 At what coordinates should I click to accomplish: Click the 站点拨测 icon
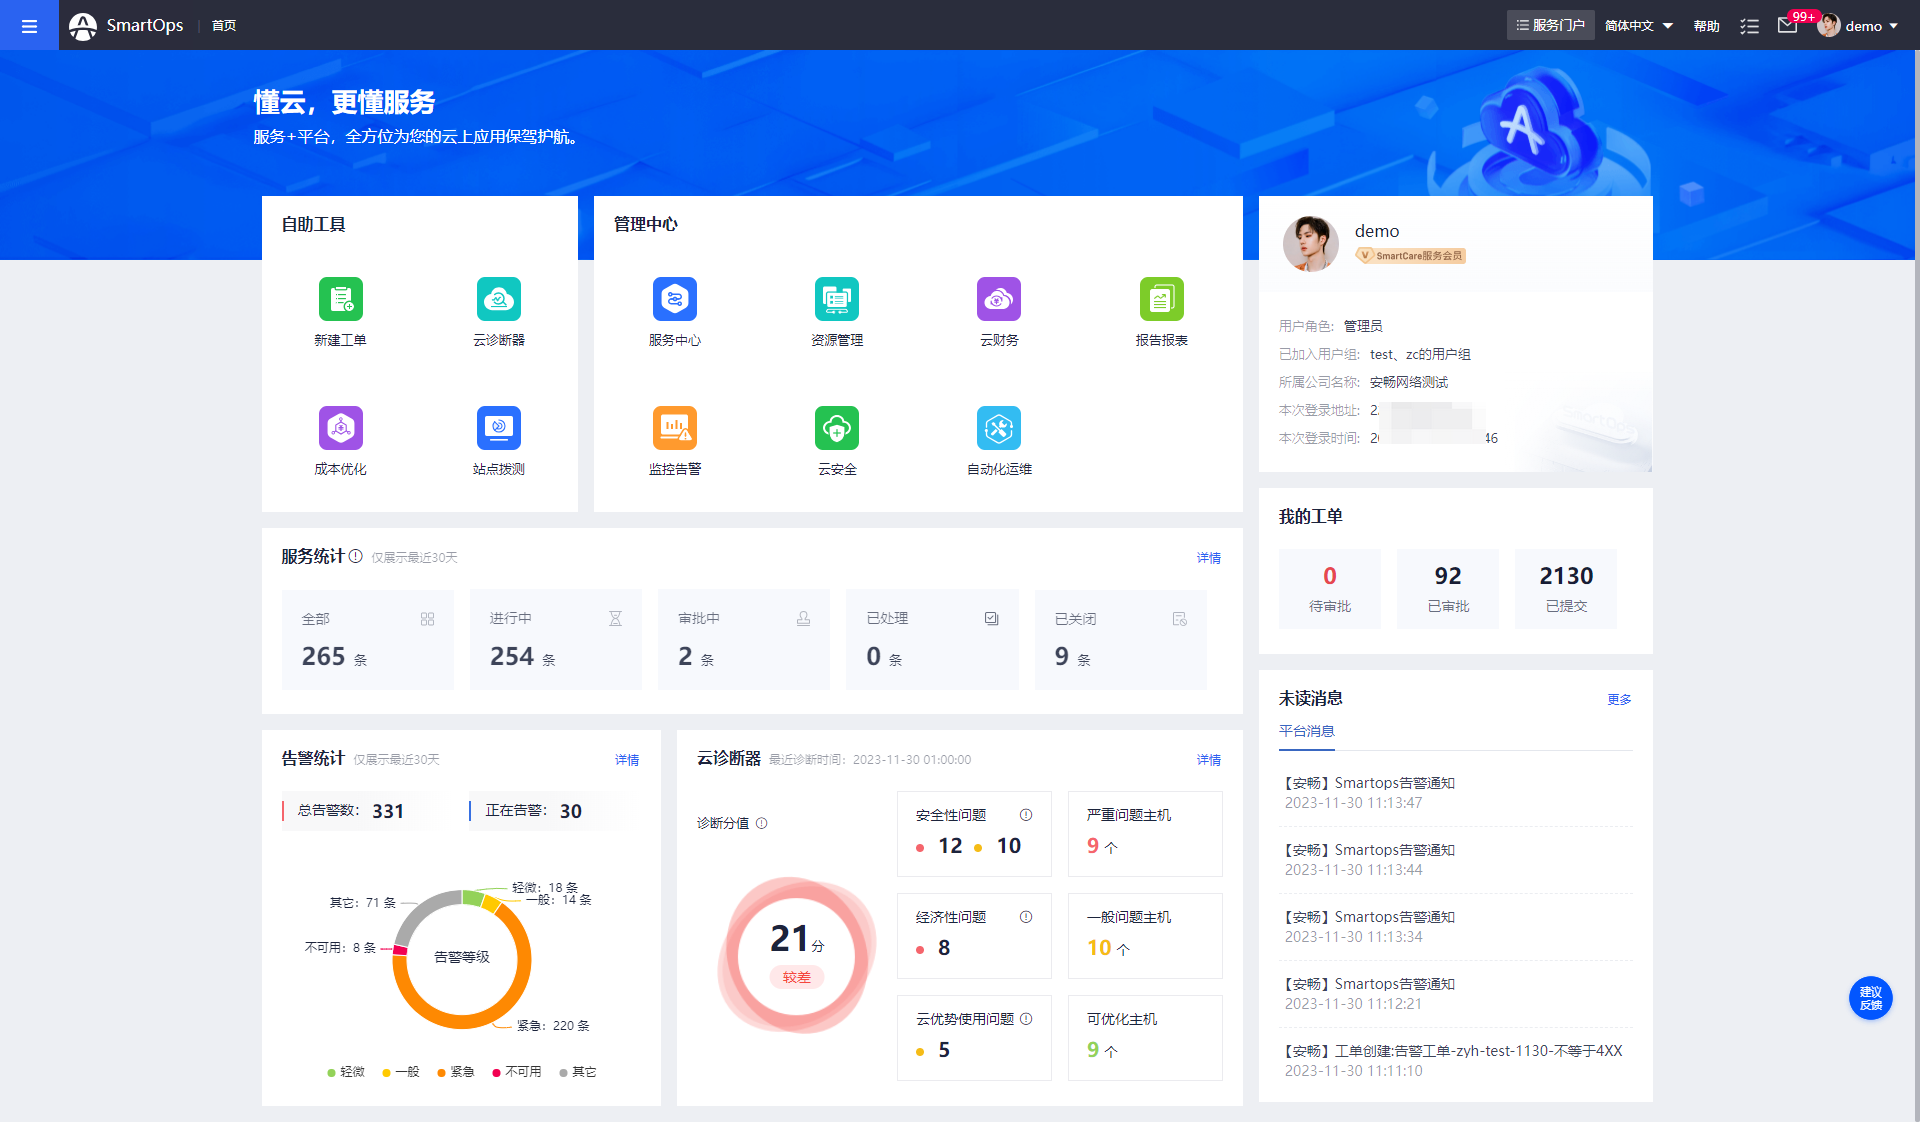click(498, 428)
